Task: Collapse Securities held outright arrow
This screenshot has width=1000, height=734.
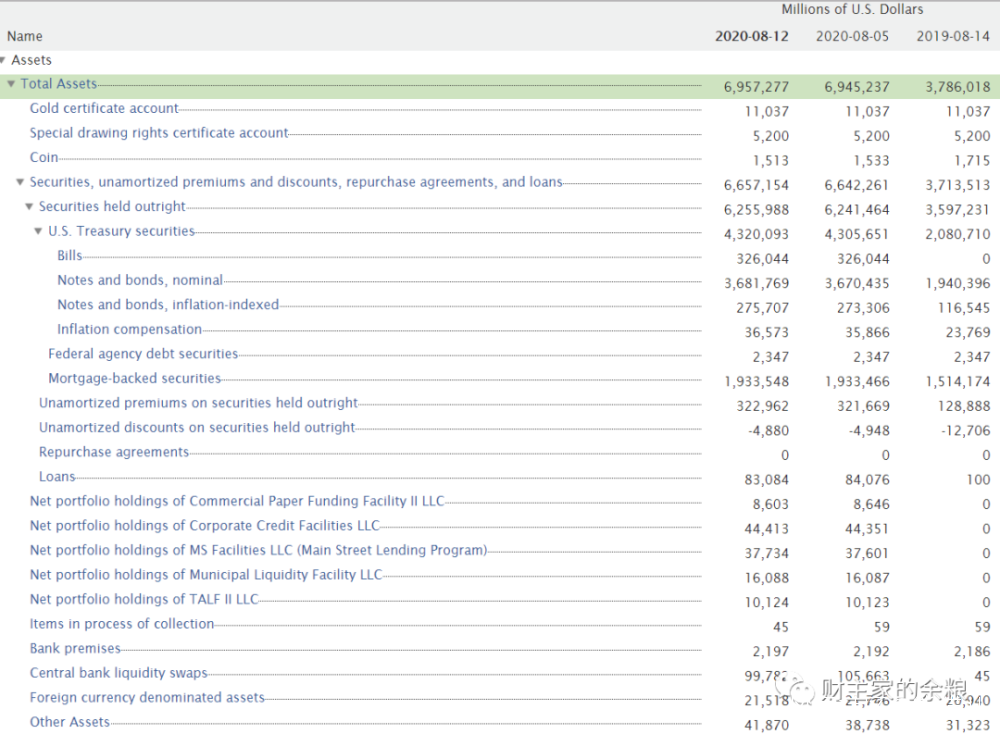Action: pos(29,207)
